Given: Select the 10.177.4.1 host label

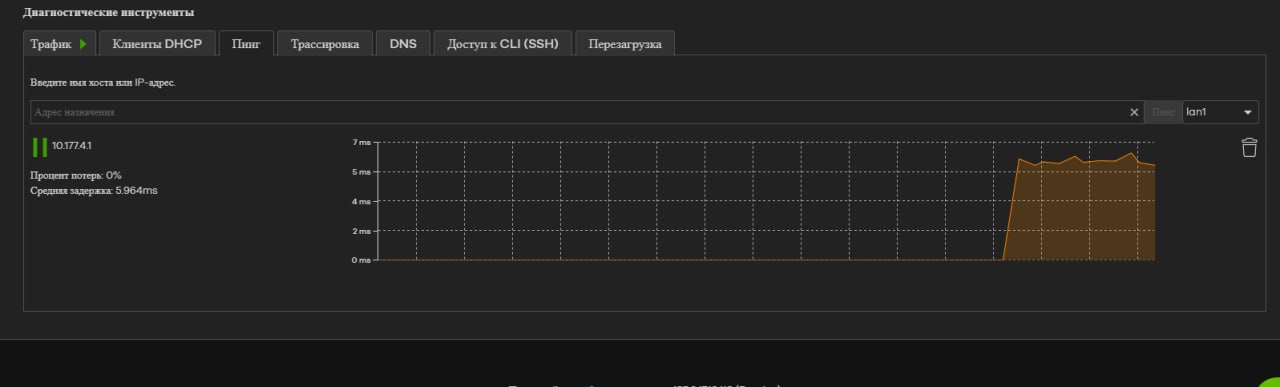Looking at the screenshot, I should coord(72,146).
